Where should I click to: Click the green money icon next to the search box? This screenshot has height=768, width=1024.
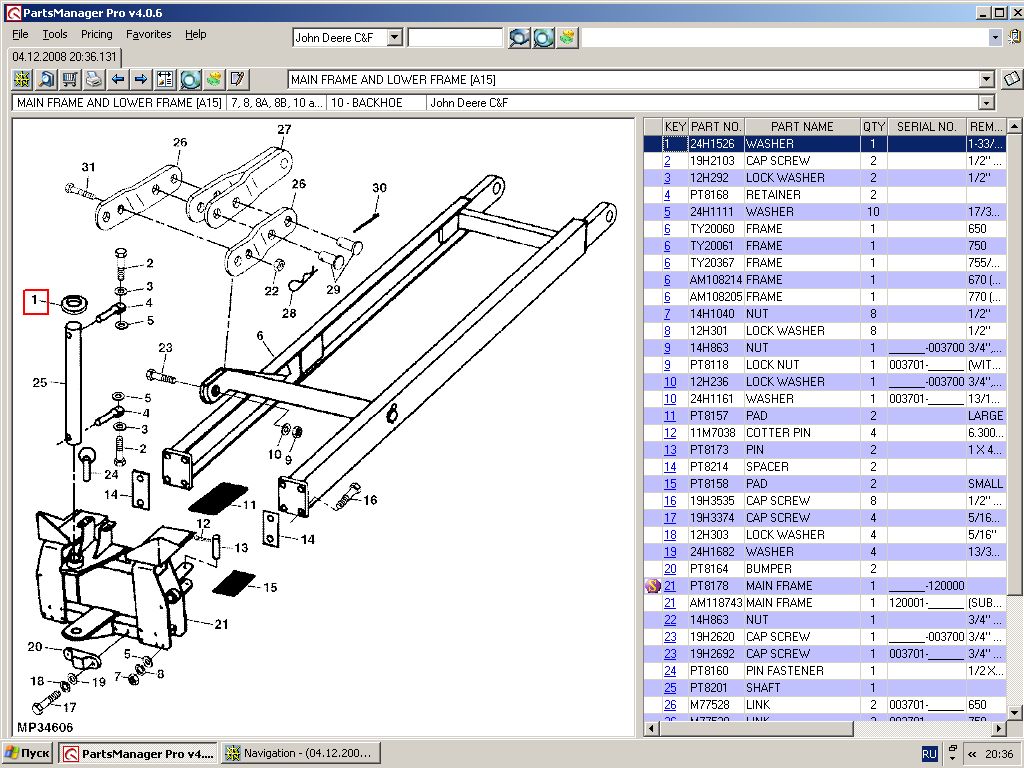(568, 37)
